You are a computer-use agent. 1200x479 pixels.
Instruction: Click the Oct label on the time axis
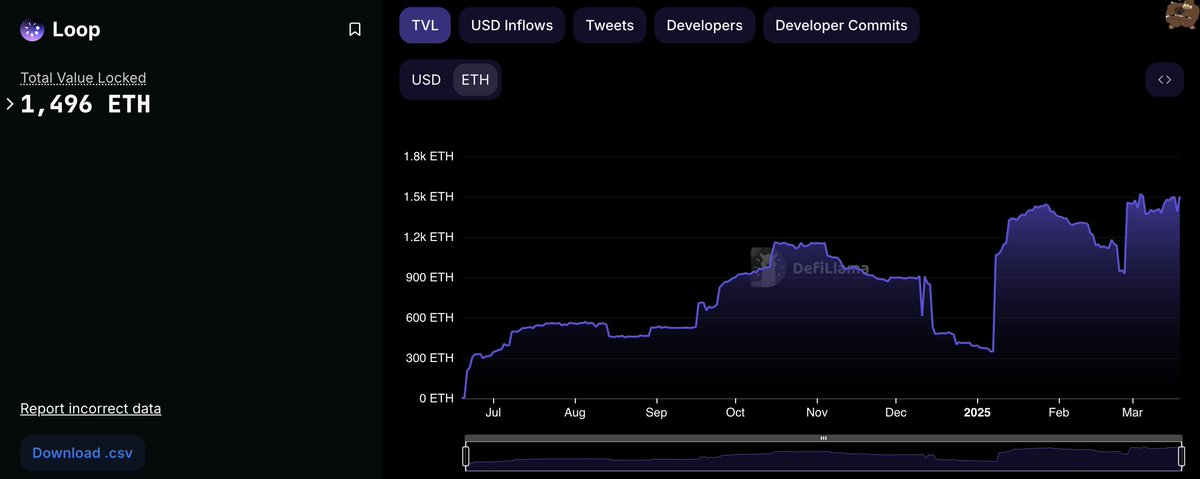click(735, 412)
